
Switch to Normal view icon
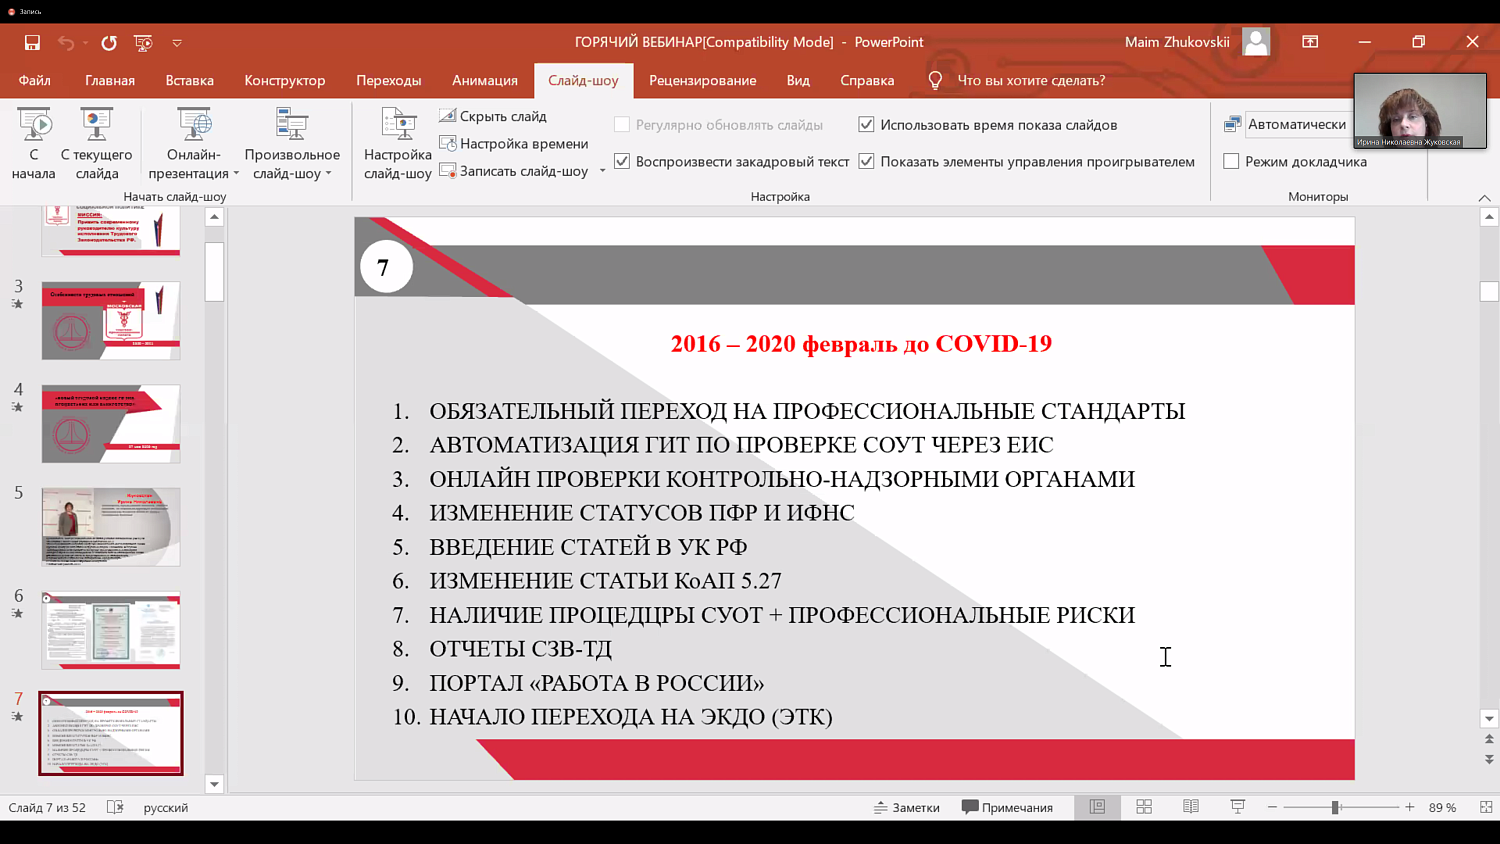coord(1097,807)
